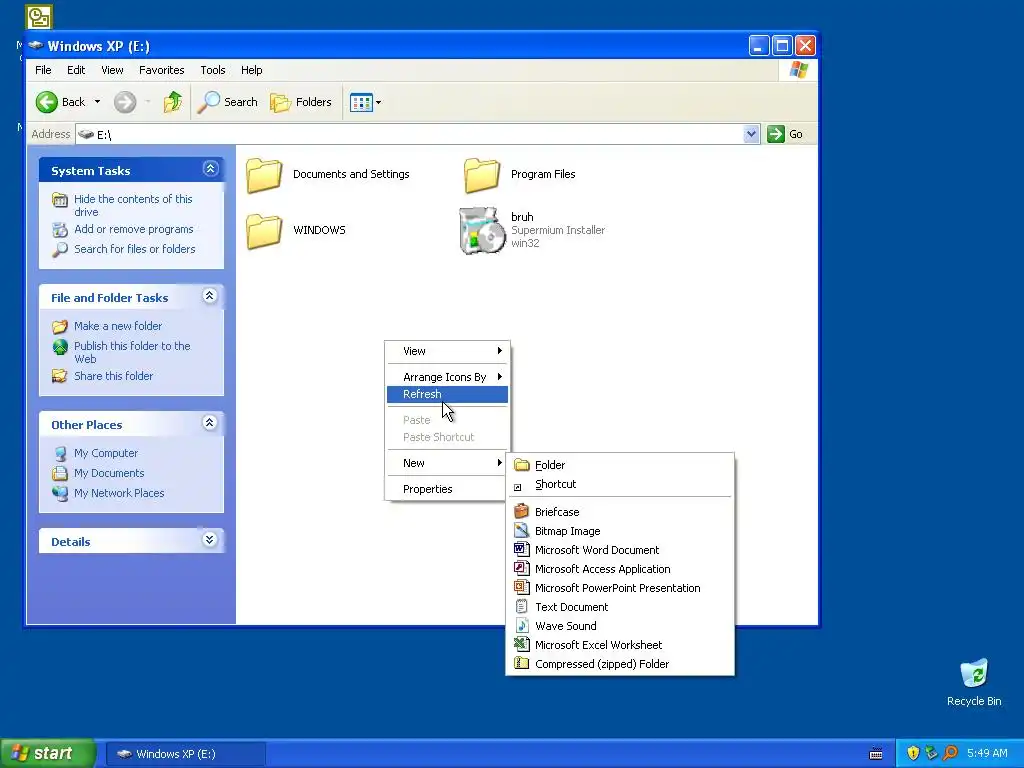Viewport: 1024px width, 768px height.
Task: Create new Briefcase
Action: 620,512
